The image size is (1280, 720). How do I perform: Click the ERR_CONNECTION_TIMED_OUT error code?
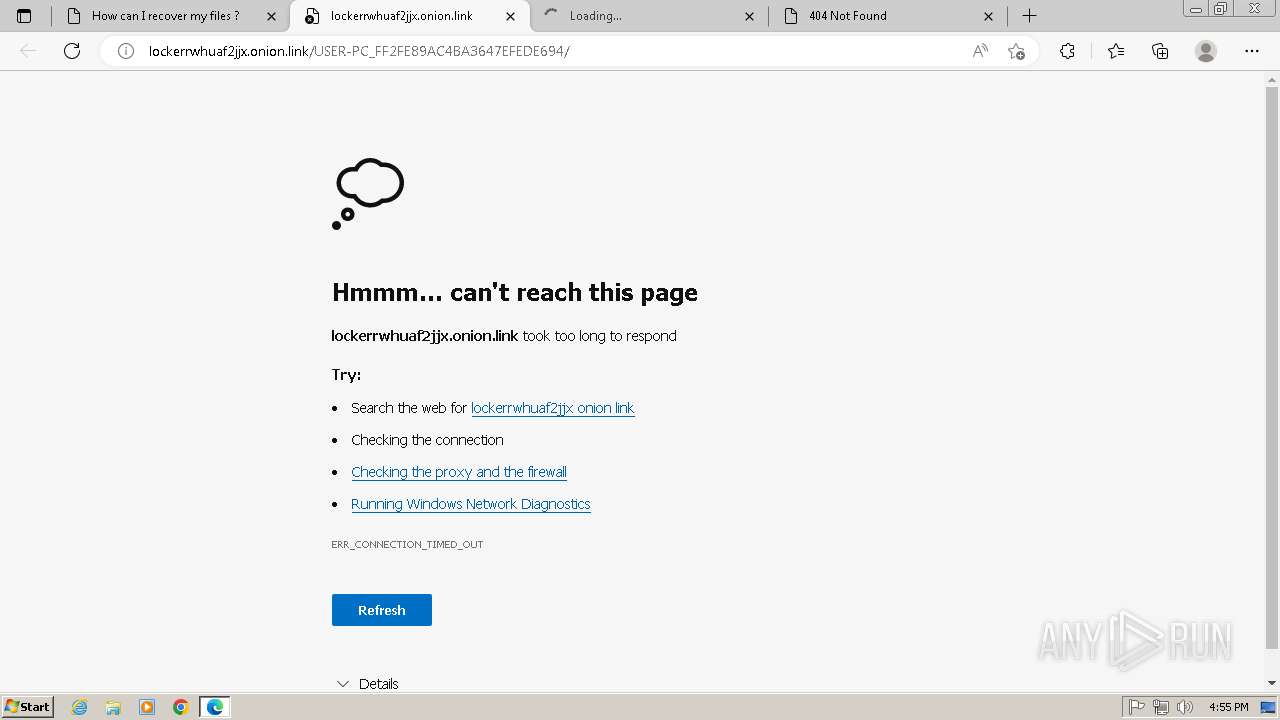[x=407, y=544]
